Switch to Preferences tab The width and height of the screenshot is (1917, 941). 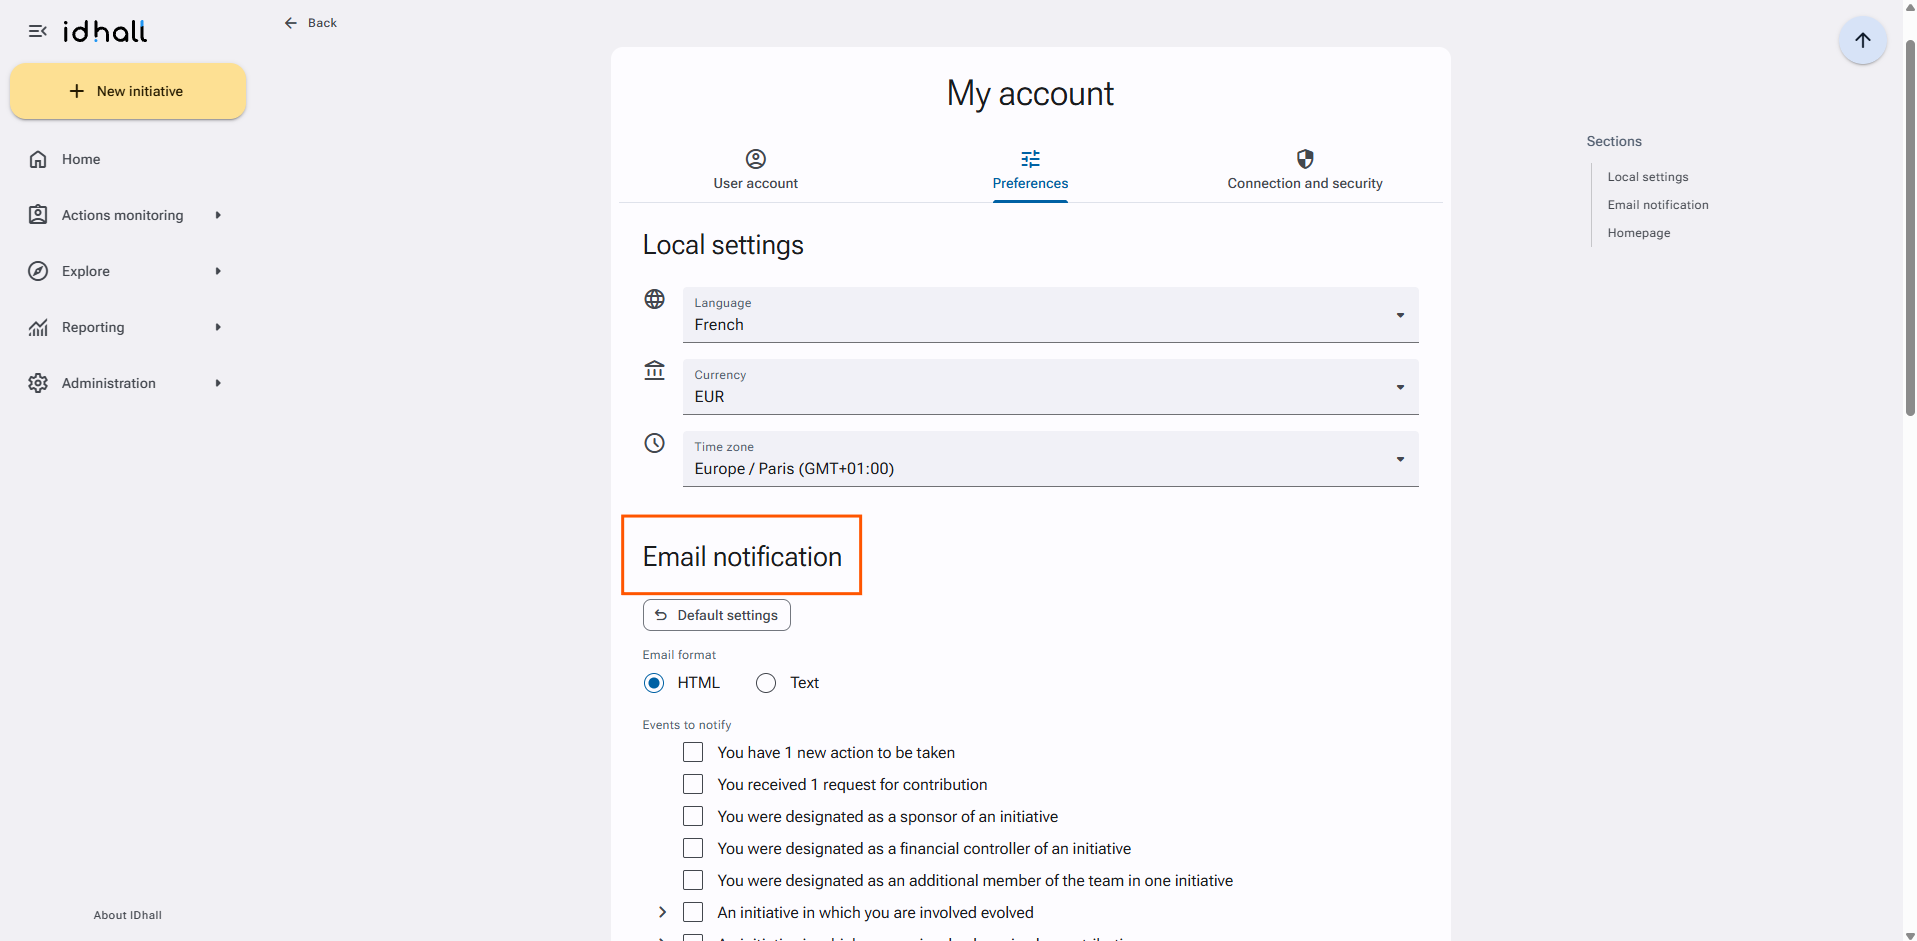(x=1030, y=171)
